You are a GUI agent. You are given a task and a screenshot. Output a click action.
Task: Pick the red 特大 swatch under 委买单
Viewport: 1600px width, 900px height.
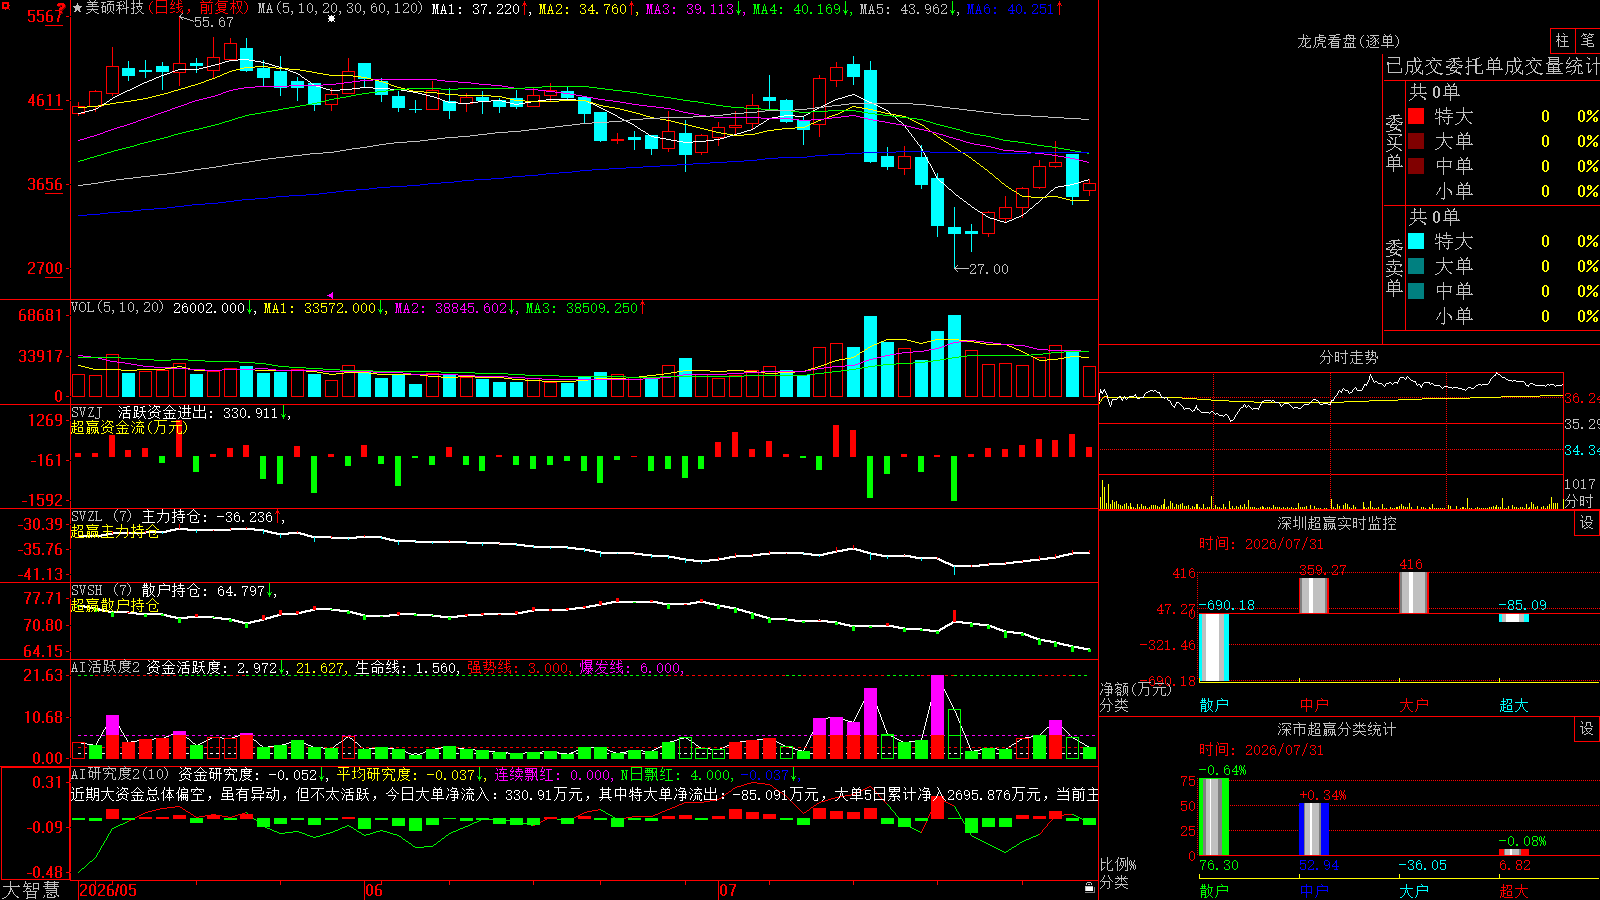click(1416, 116)
